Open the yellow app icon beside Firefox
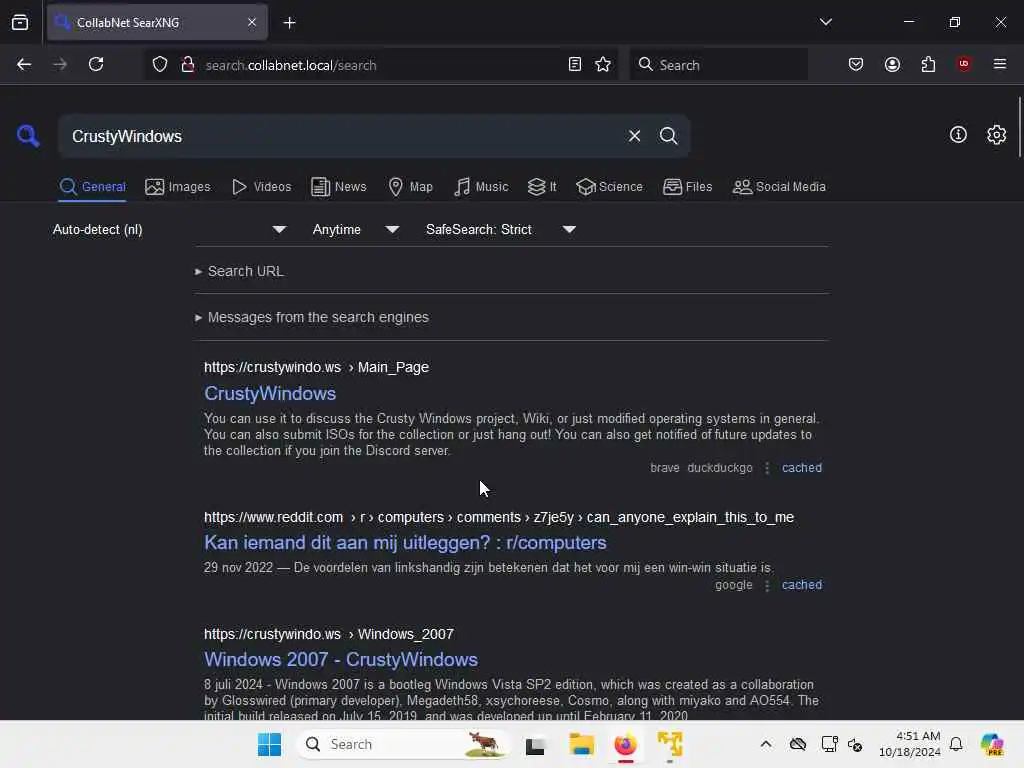This screenshot has width=1024, height=768. pos(669,744)
